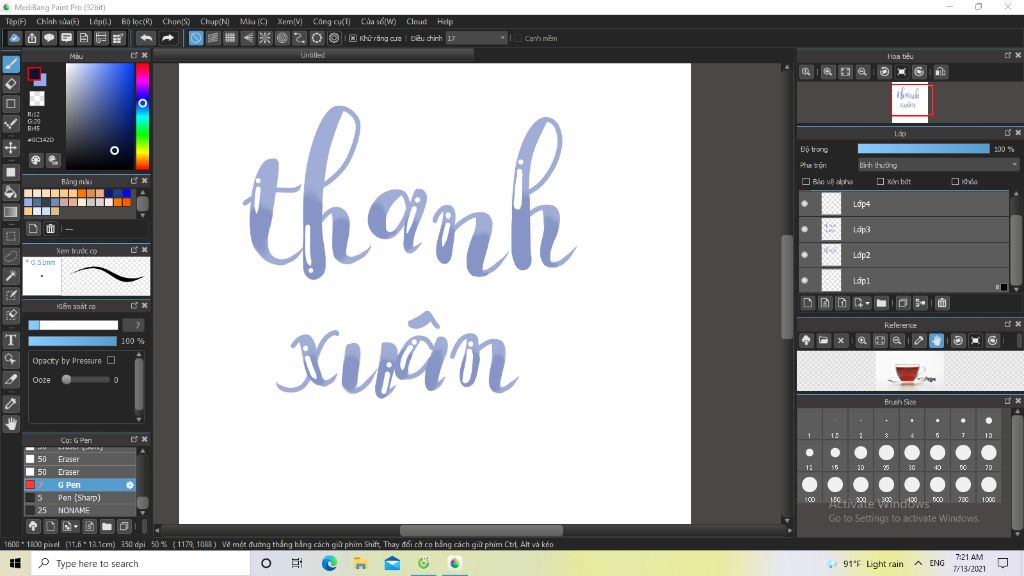Choose Pen (Sharp) brush in list
1024x576 pixels.
click(x=80, y=498)
